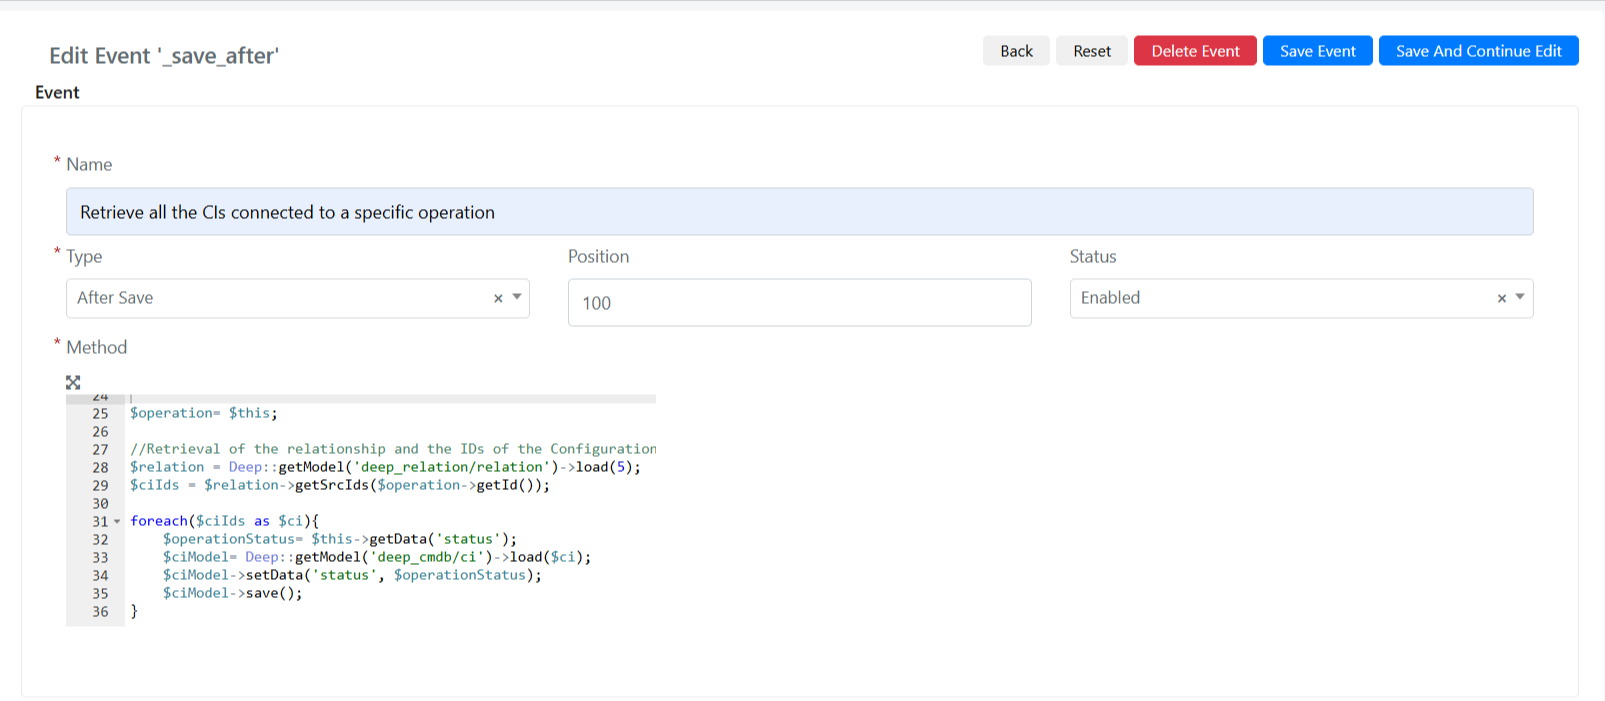Click Save And Continue Edit button

pyautogui.click(x=1478, y=51)
